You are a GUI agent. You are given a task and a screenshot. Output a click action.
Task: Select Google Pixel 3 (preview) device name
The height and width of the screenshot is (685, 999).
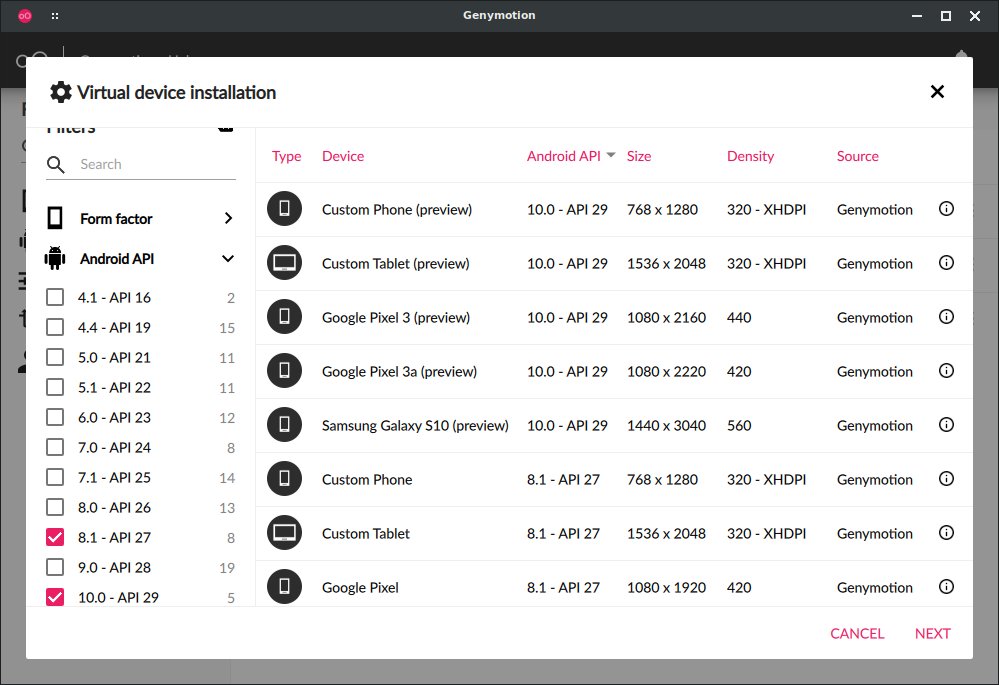click(396, 317)
